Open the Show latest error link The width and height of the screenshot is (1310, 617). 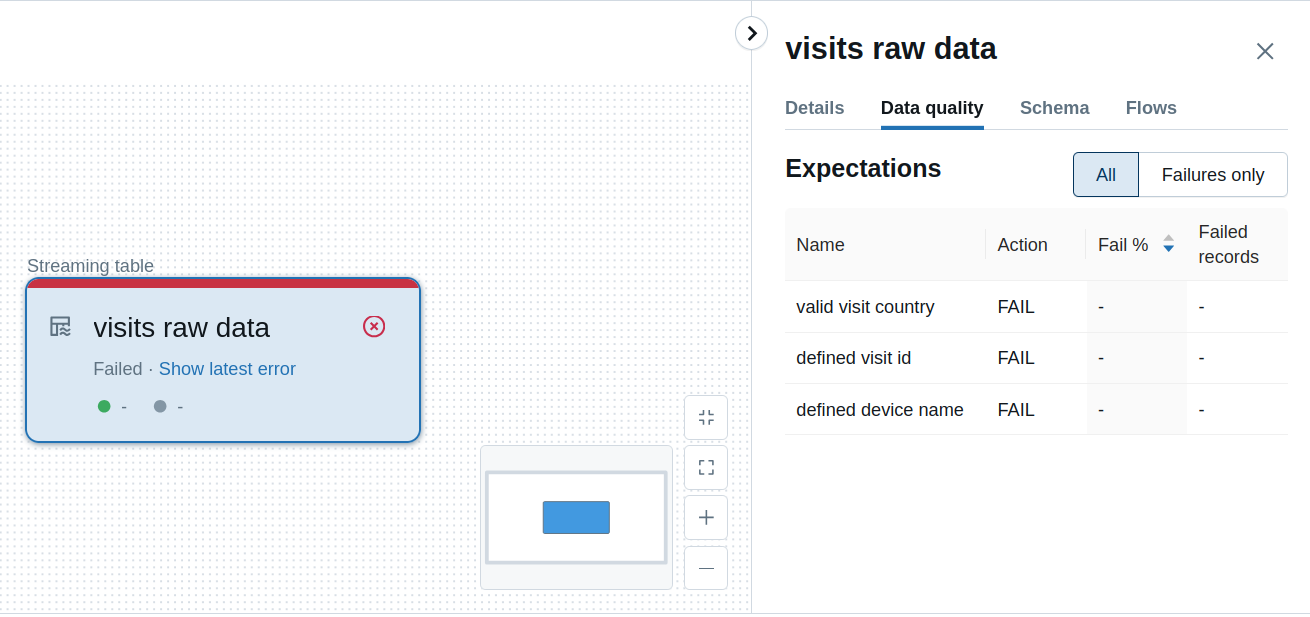click(227, 369)
